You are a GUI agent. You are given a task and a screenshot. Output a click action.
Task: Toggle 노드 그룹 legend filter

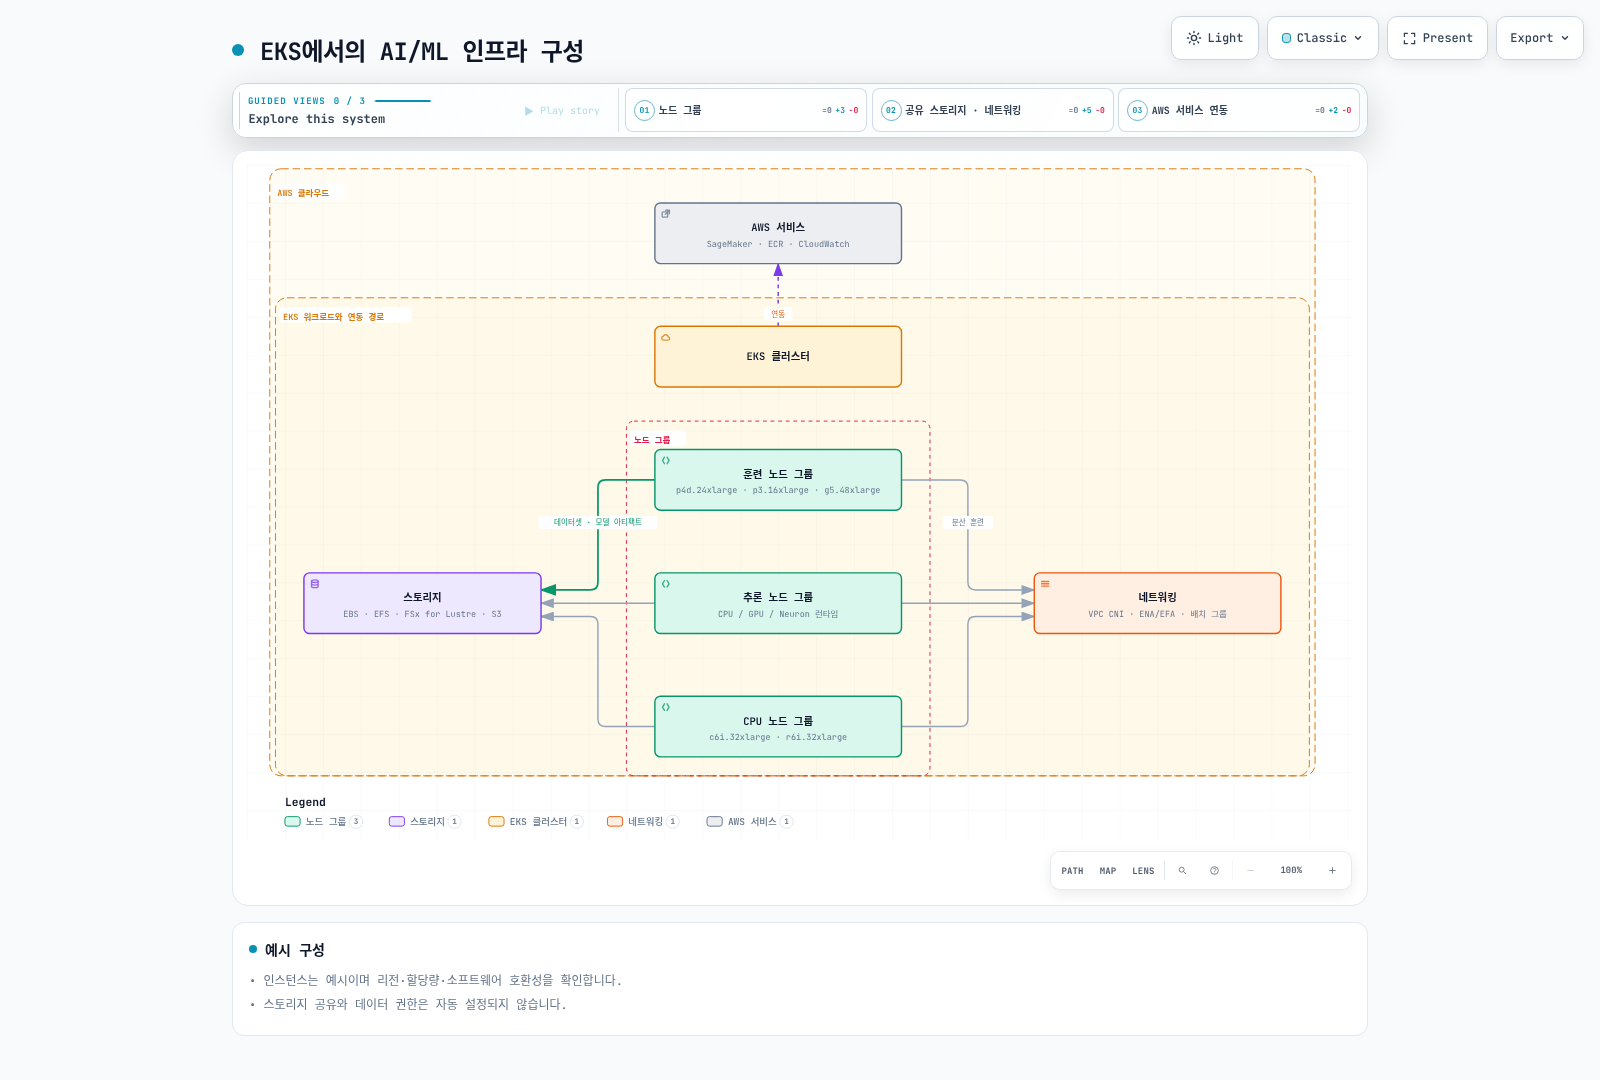click(323, 822)
